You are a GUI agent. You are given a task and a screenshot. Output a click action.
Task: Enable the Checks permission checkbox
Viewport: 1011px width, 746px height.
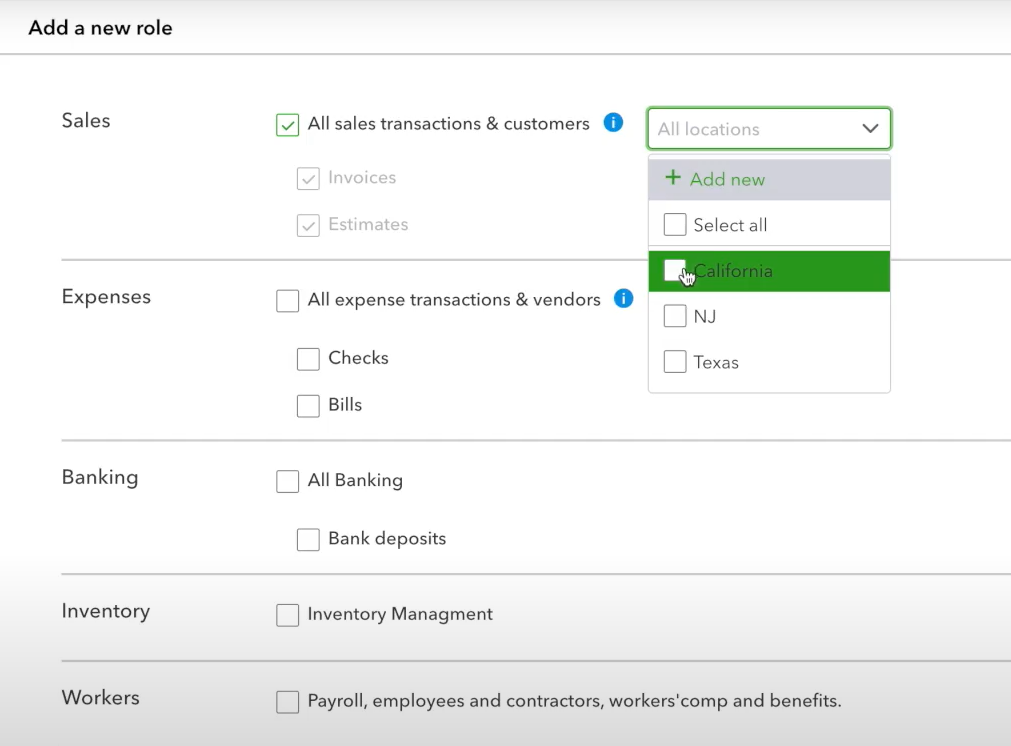coord(308,359)
